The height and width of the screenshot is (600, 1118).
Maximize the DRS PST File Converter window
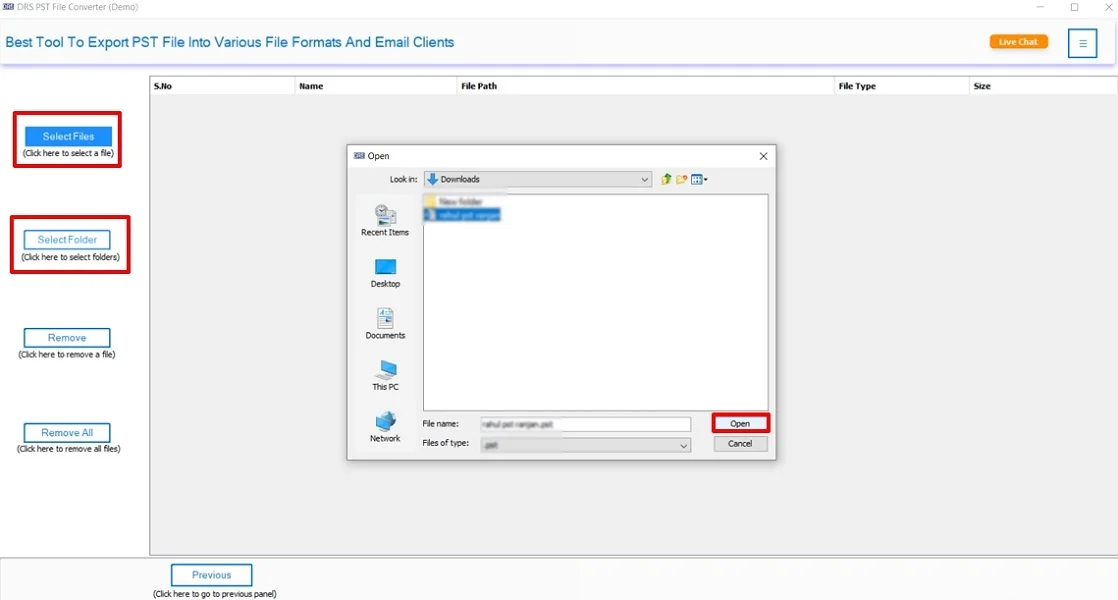[1075, 7]
